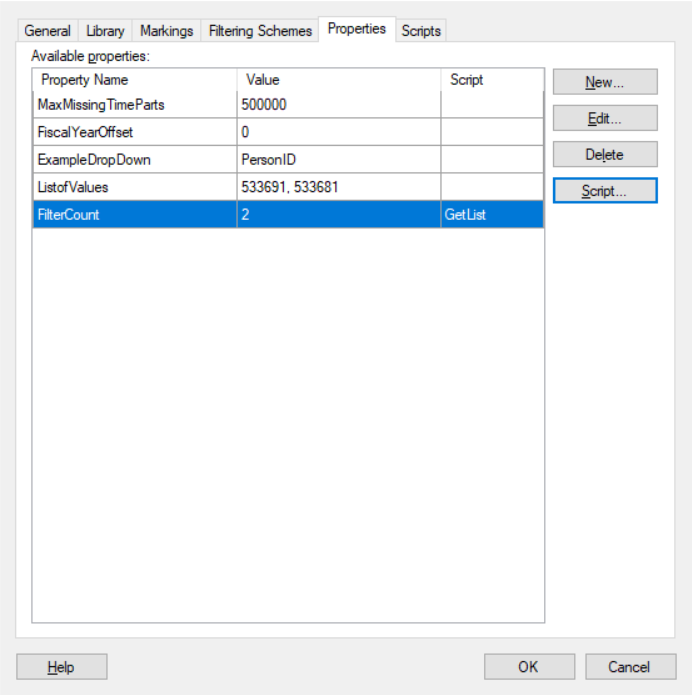692x695 pixels.
Task: Click the GetList script cell
Action: coord(492,215)
